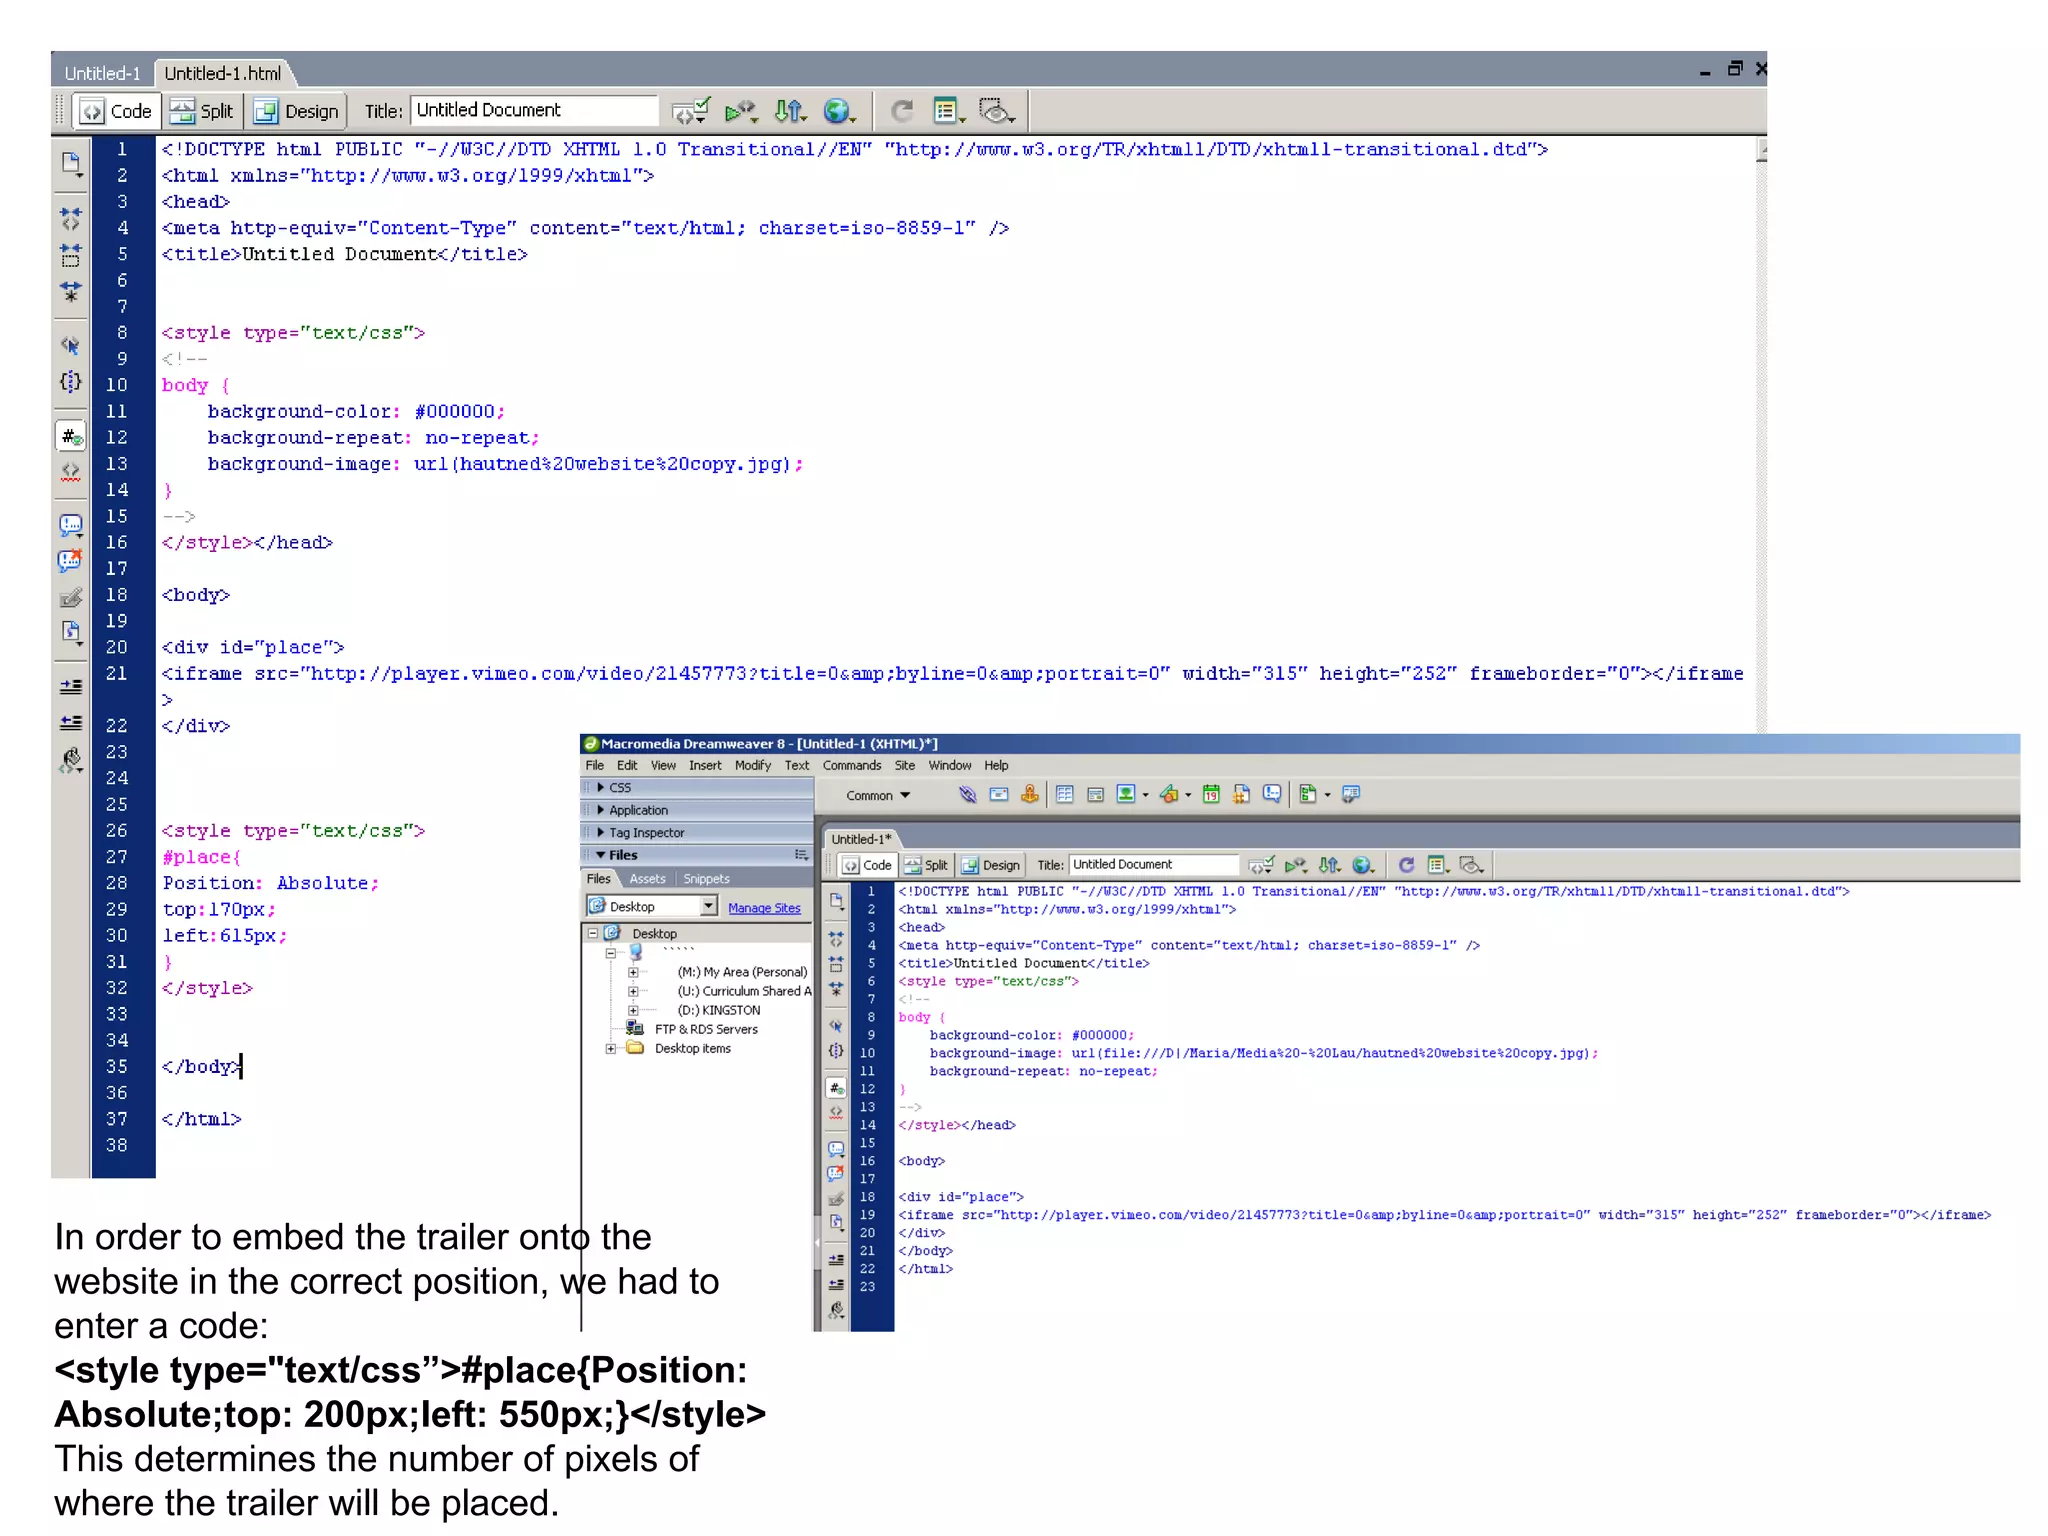Open the Files panel options menu icon
The width and height of the screenshot is (2048, 1536).
point(801,855)
